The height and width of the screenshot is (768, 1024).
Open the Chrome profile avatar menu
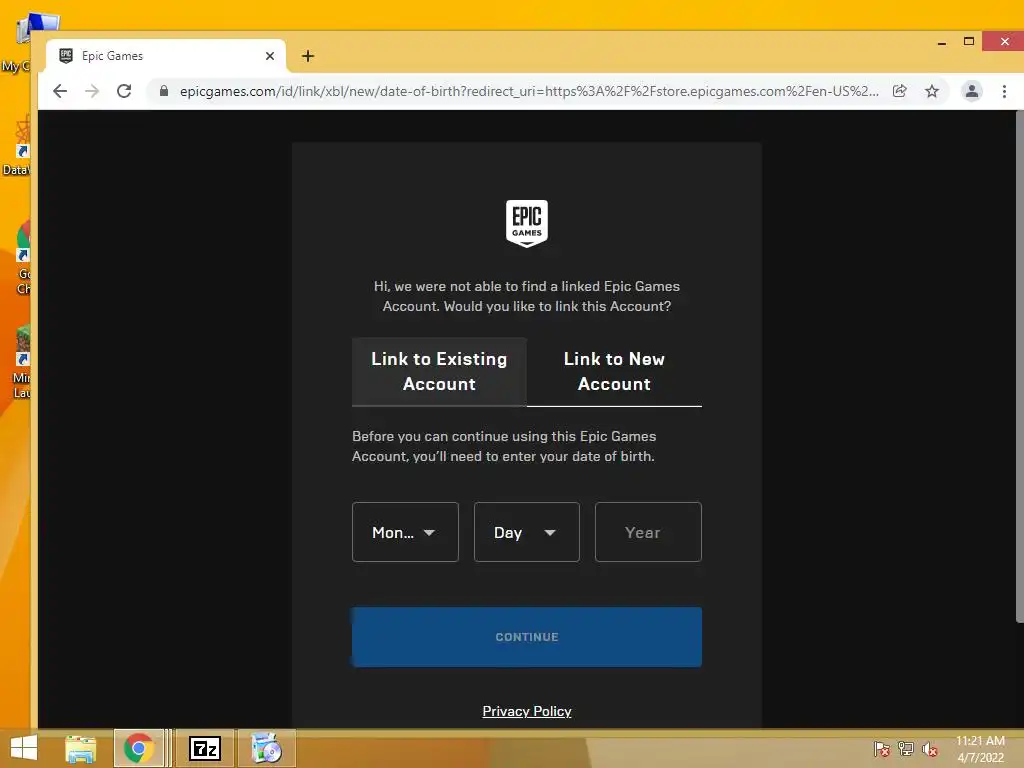(972, 91)
